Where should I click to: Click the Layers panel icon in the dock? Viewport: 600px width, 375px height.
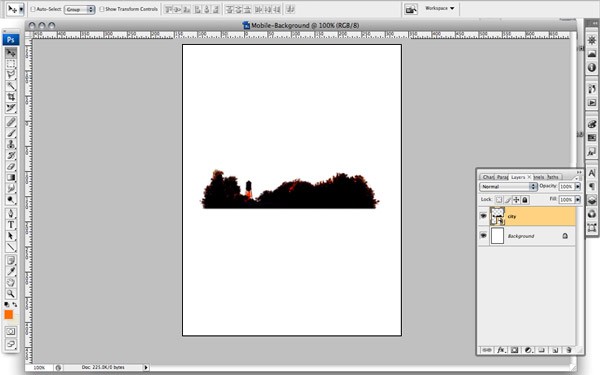pyautogui.click(x=592, y=200)
